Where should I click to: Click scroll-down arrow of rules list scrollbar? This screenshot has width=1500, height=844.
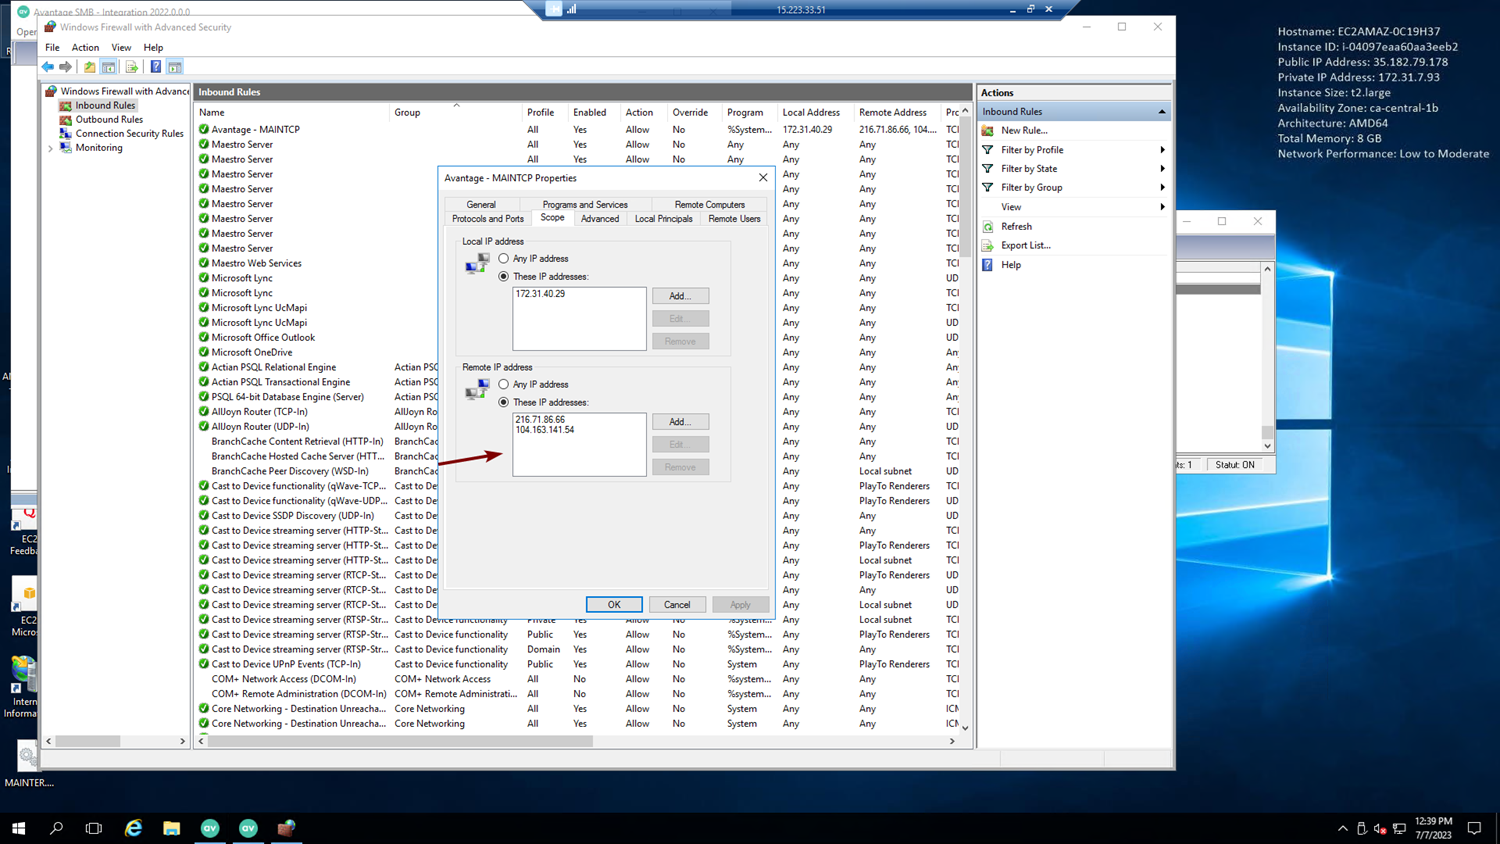coord(965,728)
